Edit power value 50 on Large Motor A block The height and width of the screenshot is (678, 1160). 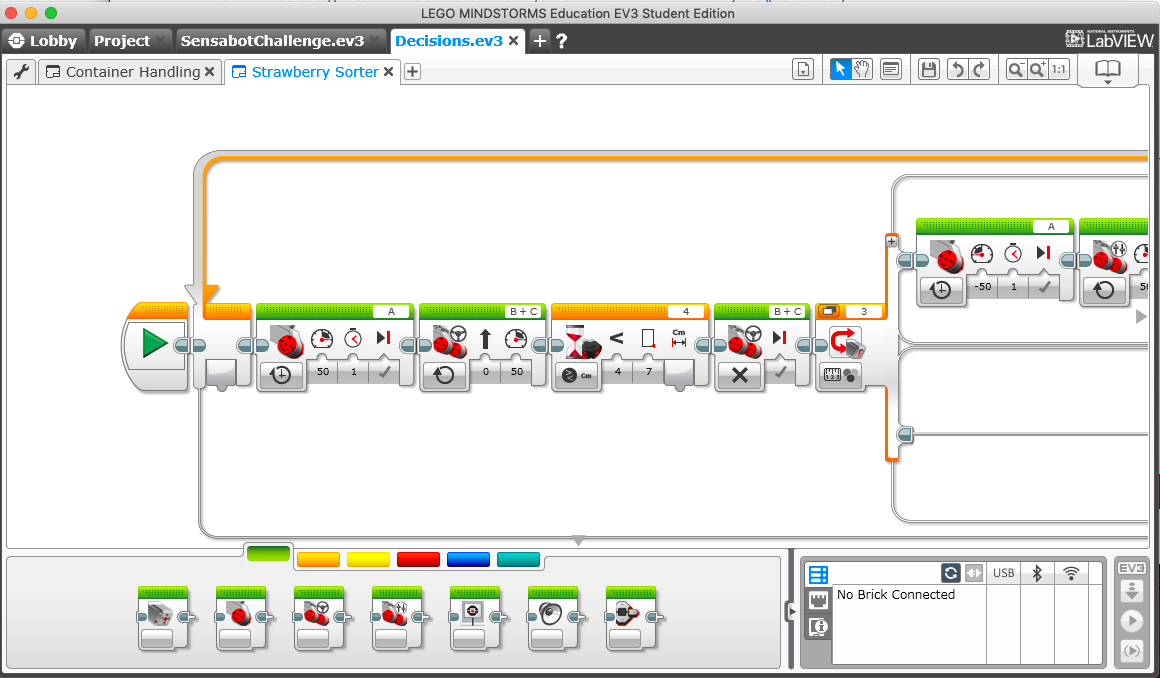click(323, 372)
